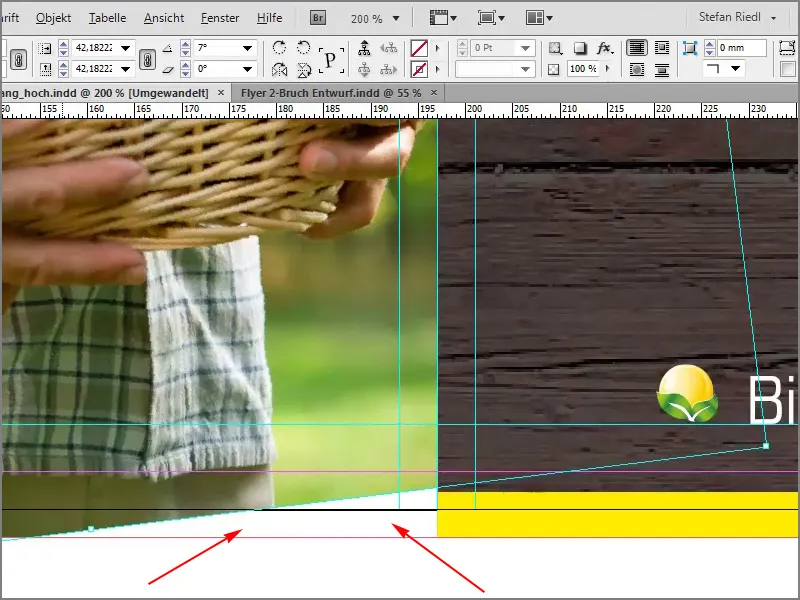Select wrap around bounding box
The height and width of the screenshot is (600, 800).
662,48
